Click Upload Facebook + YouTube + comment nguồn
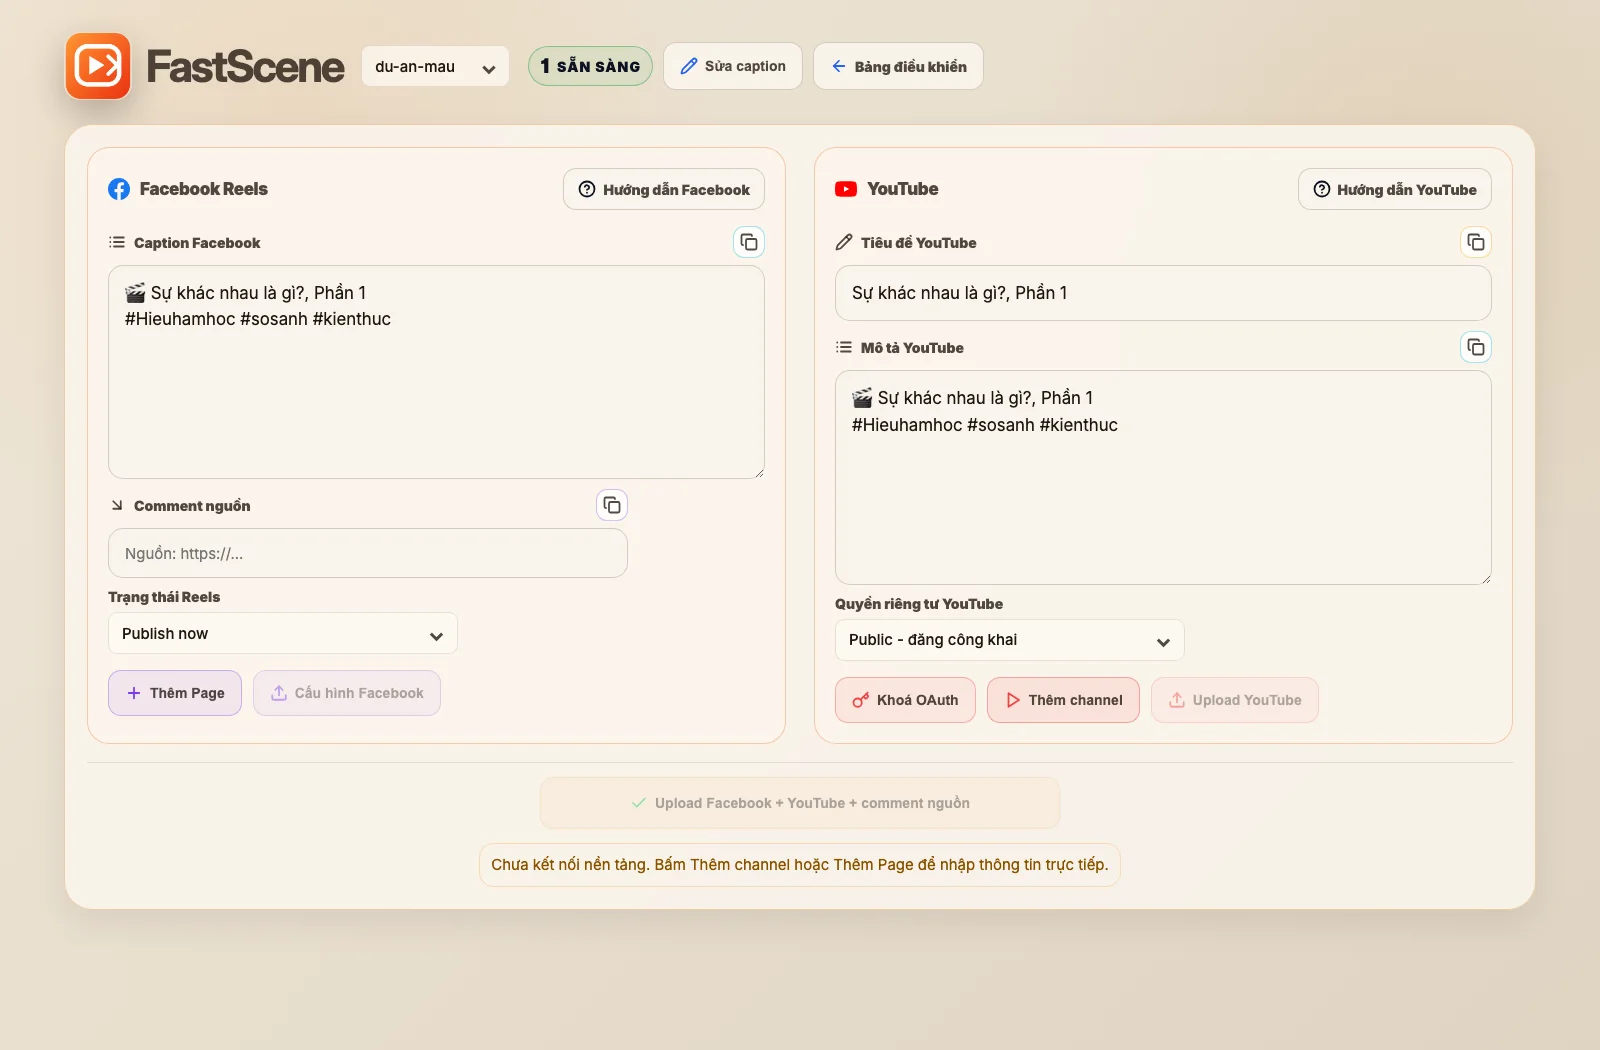 coord(800,803)
